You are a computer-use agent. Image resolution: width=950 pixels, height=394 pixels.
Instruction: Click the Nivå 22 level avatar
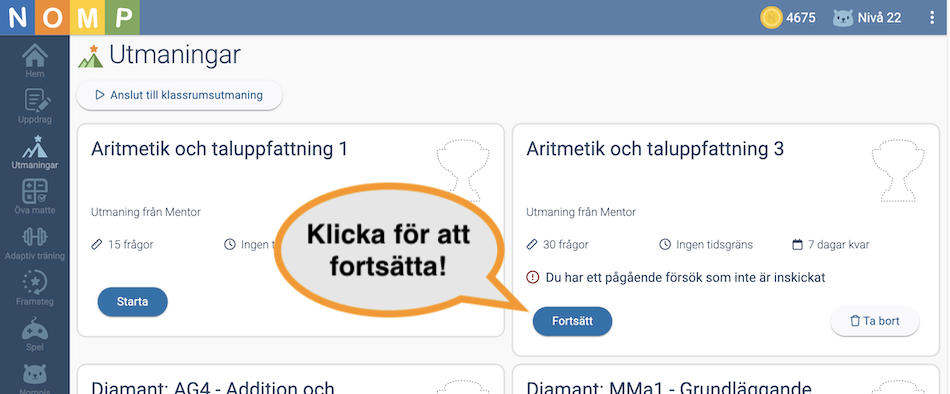(843, 18)
